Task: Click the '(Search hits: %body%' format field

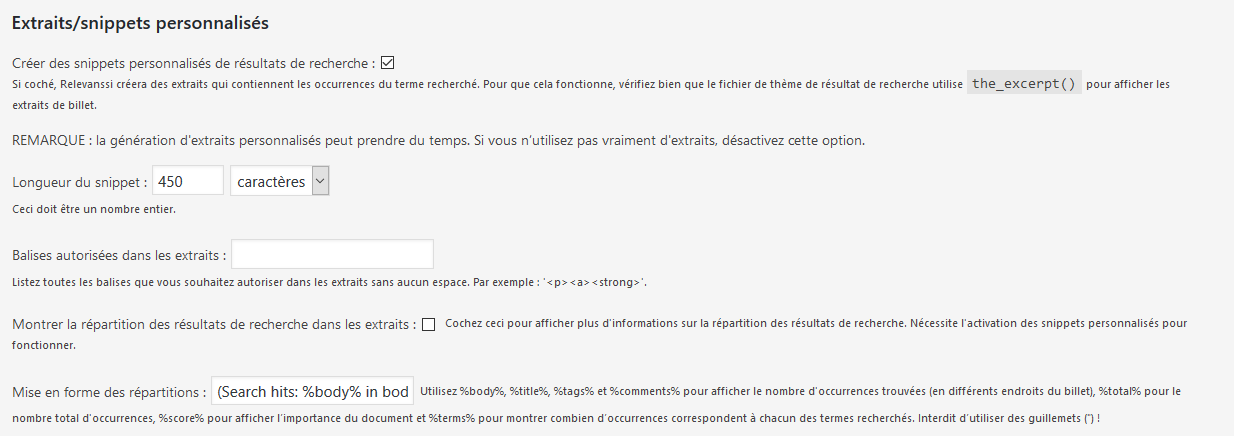Action: (313, 391)
